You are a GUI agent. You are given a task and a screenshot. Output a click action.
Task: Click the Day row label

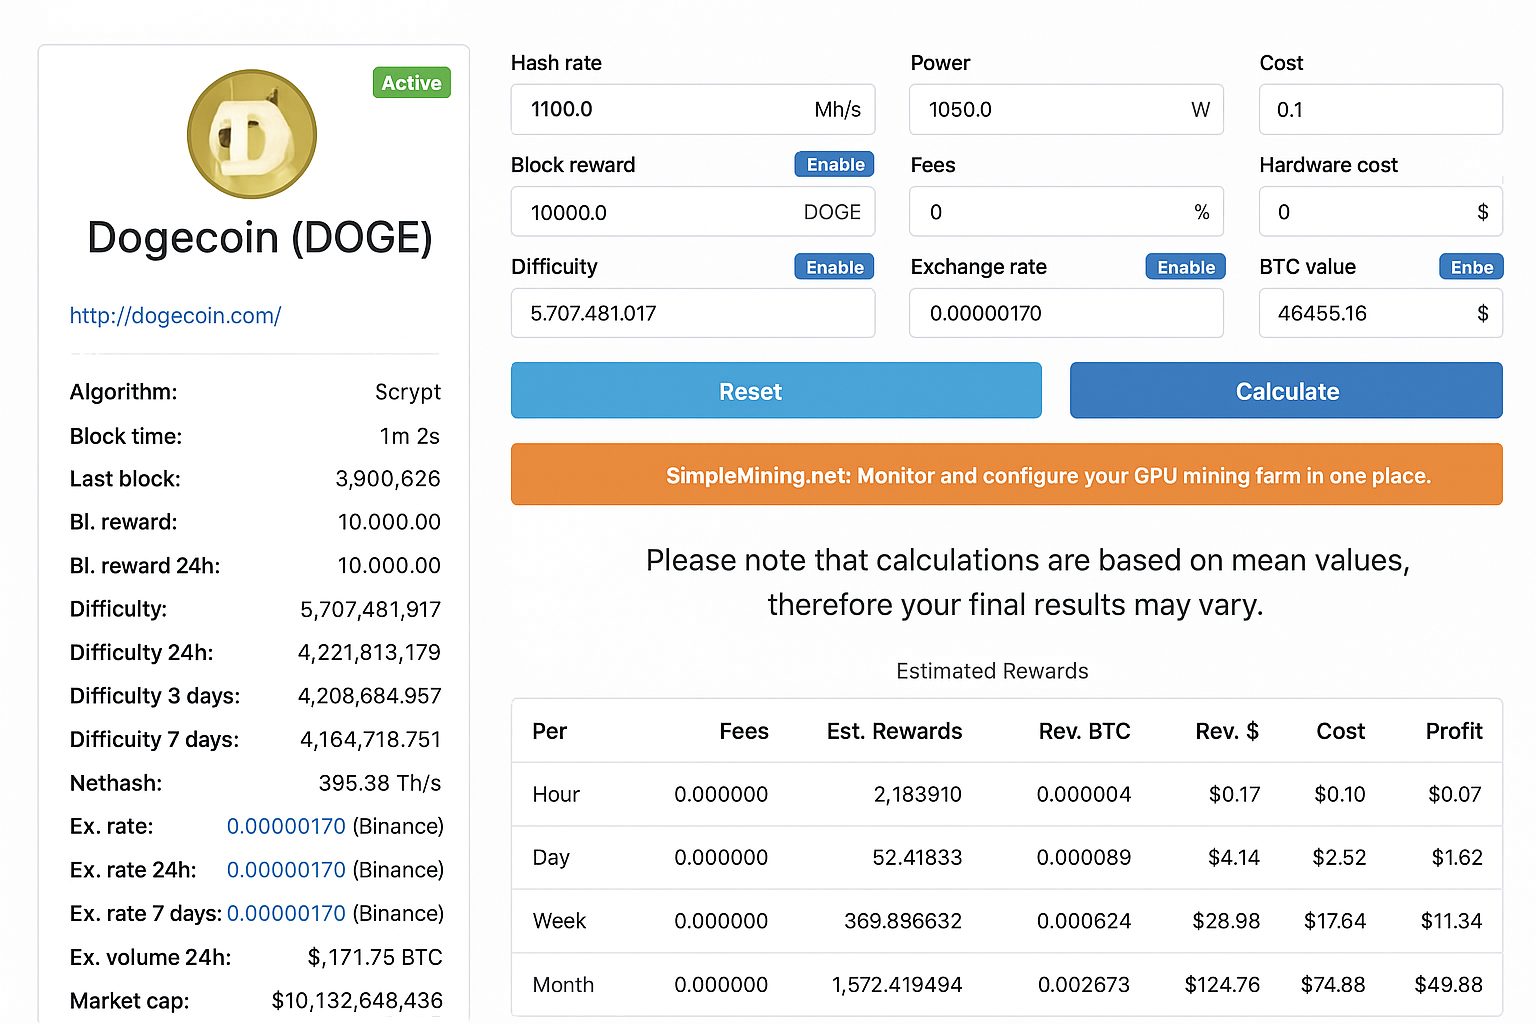pos(551,858)
